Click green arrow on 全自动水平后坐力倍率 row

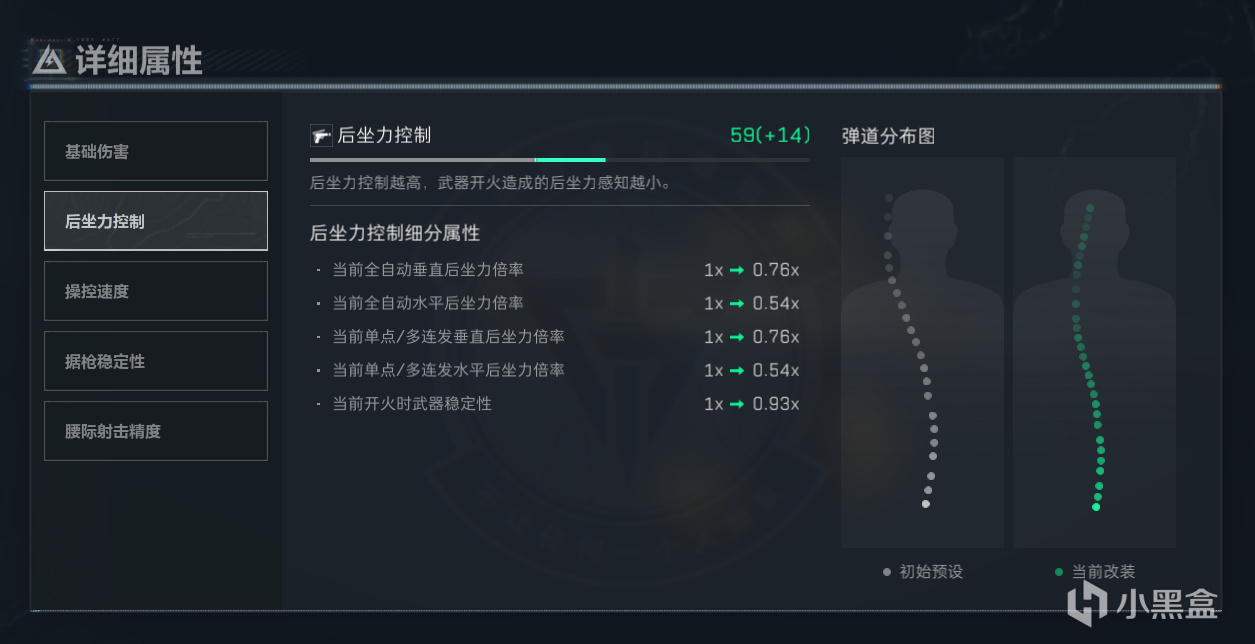(x=736, y=303)
